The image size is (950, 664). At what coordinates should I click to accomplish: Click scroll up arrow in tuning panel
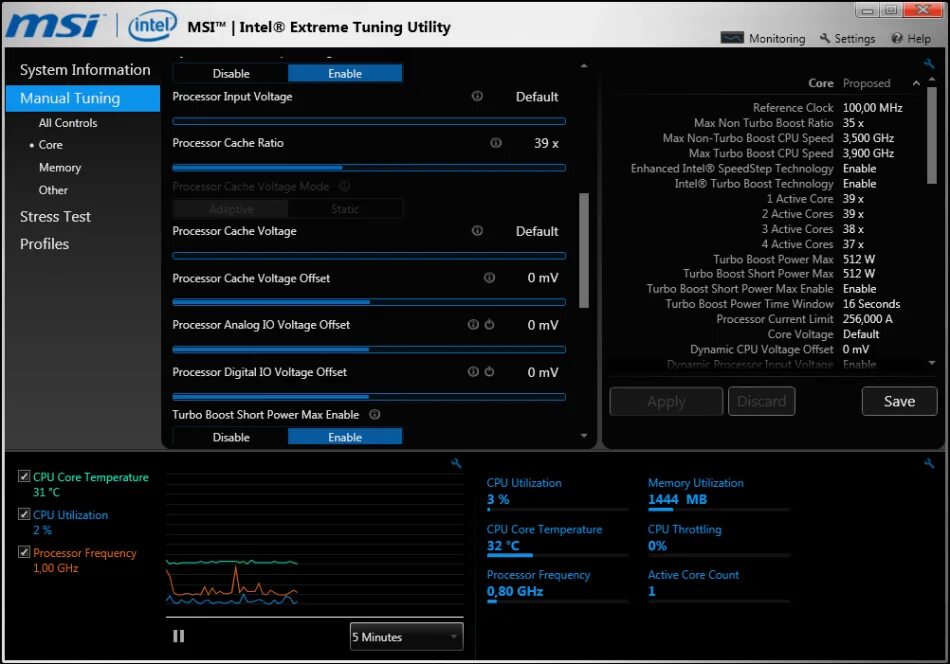tap(583, 65)
